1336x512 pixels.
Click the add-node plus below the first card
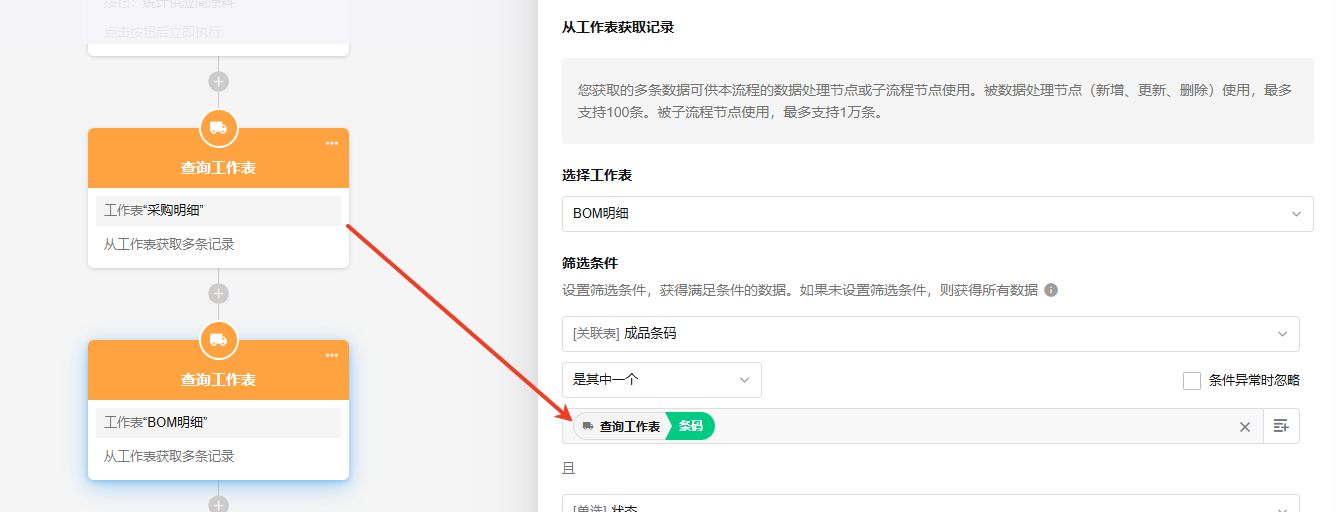click(218, 81)
